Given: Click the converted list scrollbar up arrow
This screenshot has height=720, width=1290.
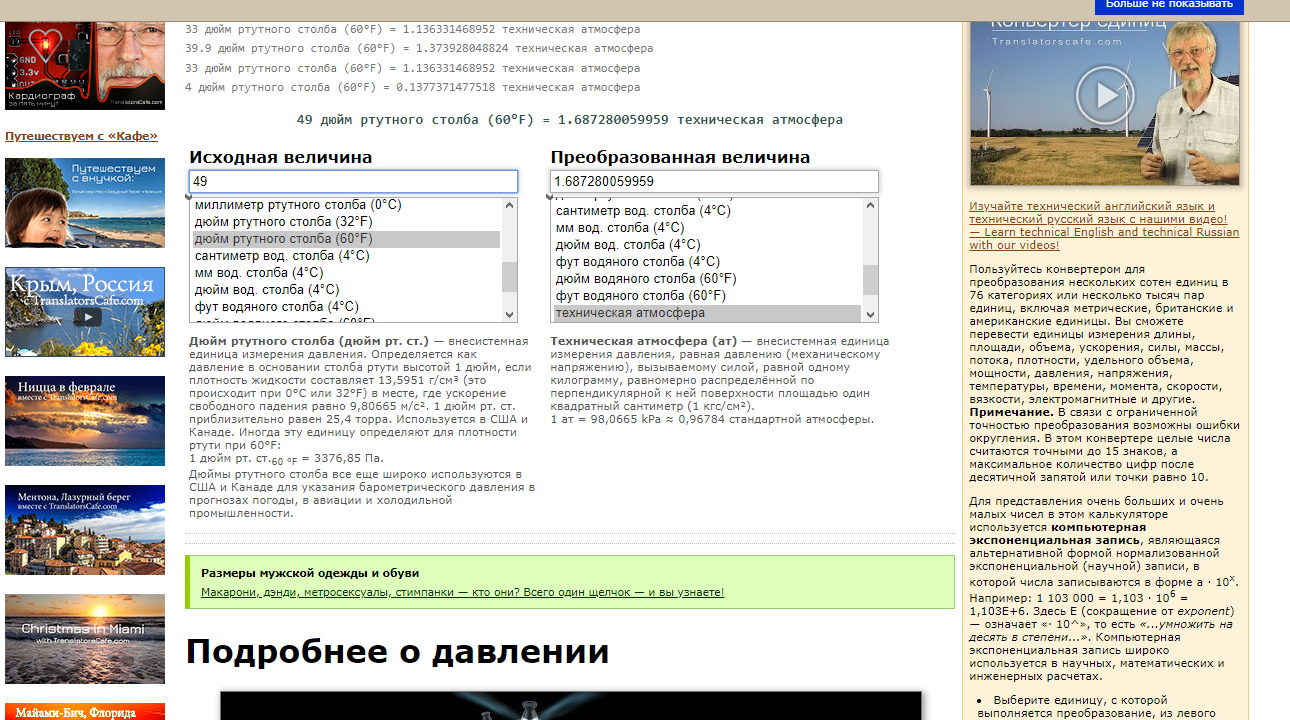Looking at the screenshot, I should [870, 206].
